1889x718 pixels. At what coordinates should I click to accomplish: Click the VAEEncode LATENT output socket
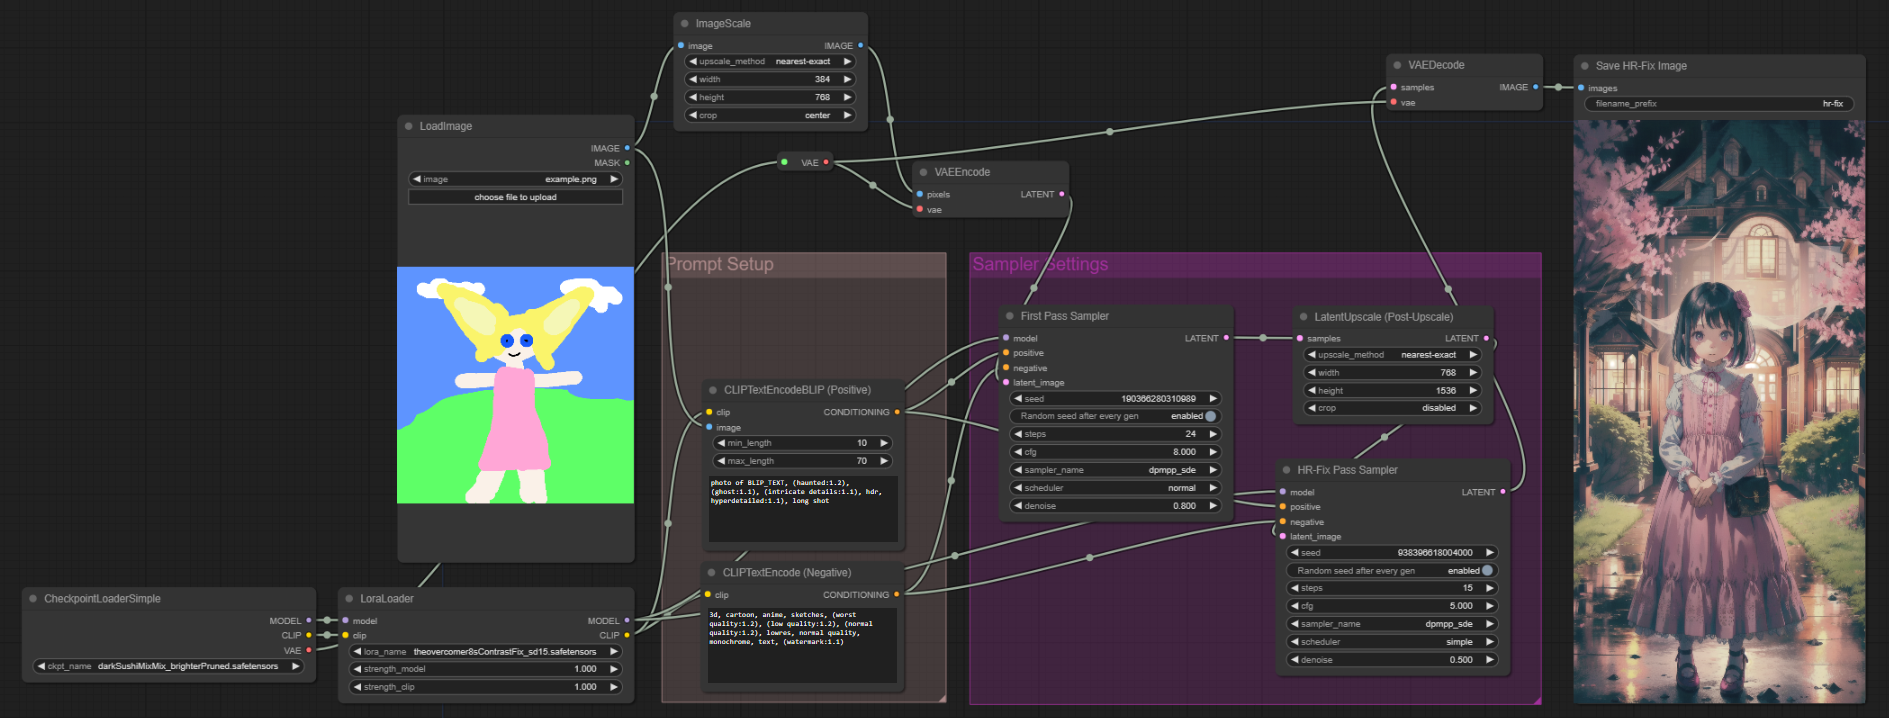pos(1062,194)
